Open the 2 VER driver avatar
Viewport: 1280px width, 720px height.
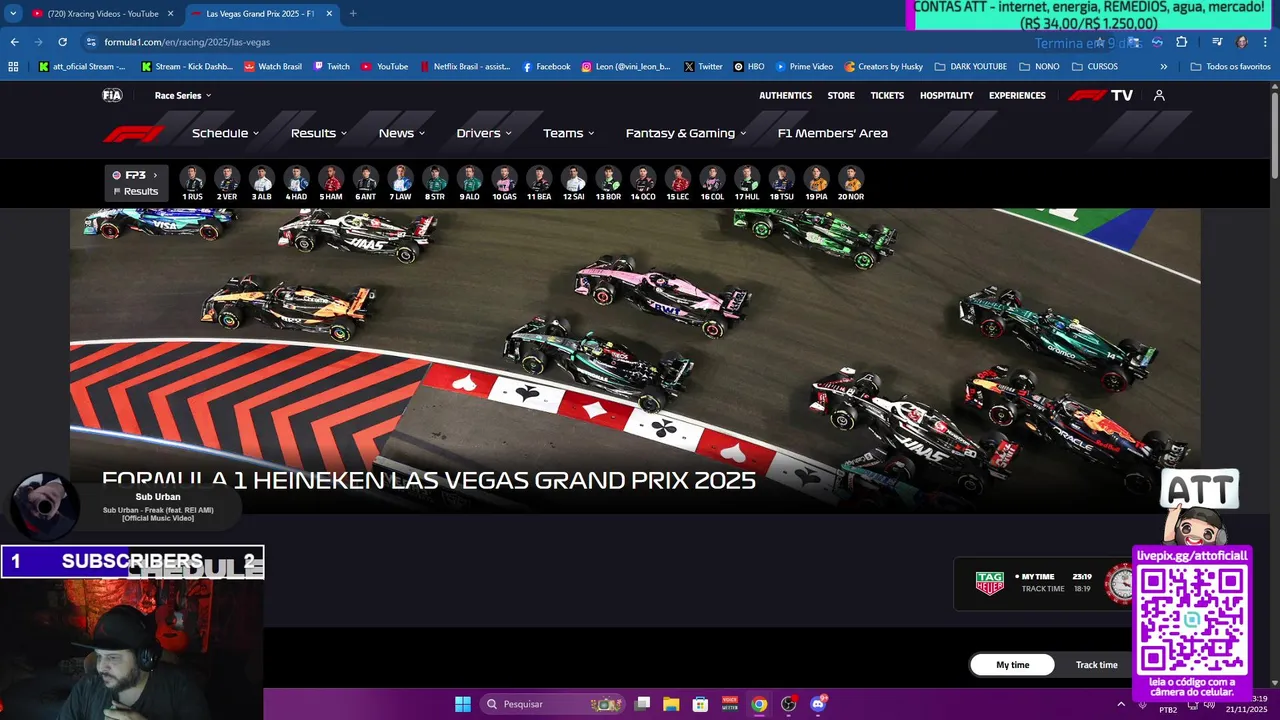[x=227, y=183]
